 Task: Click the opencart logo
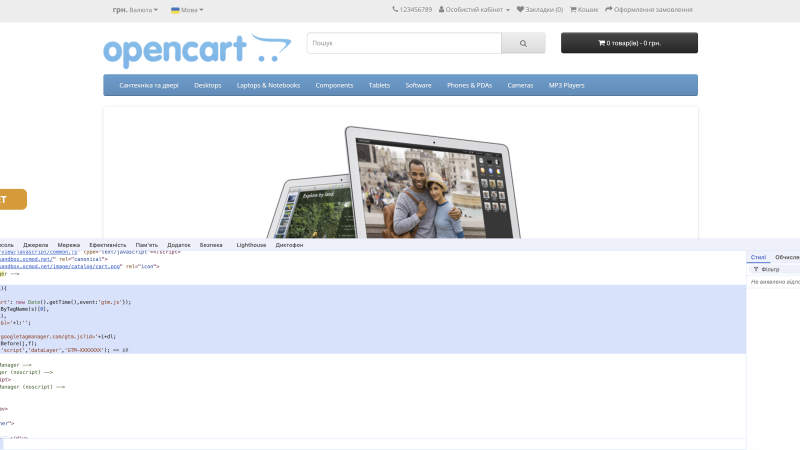(197, 50)
